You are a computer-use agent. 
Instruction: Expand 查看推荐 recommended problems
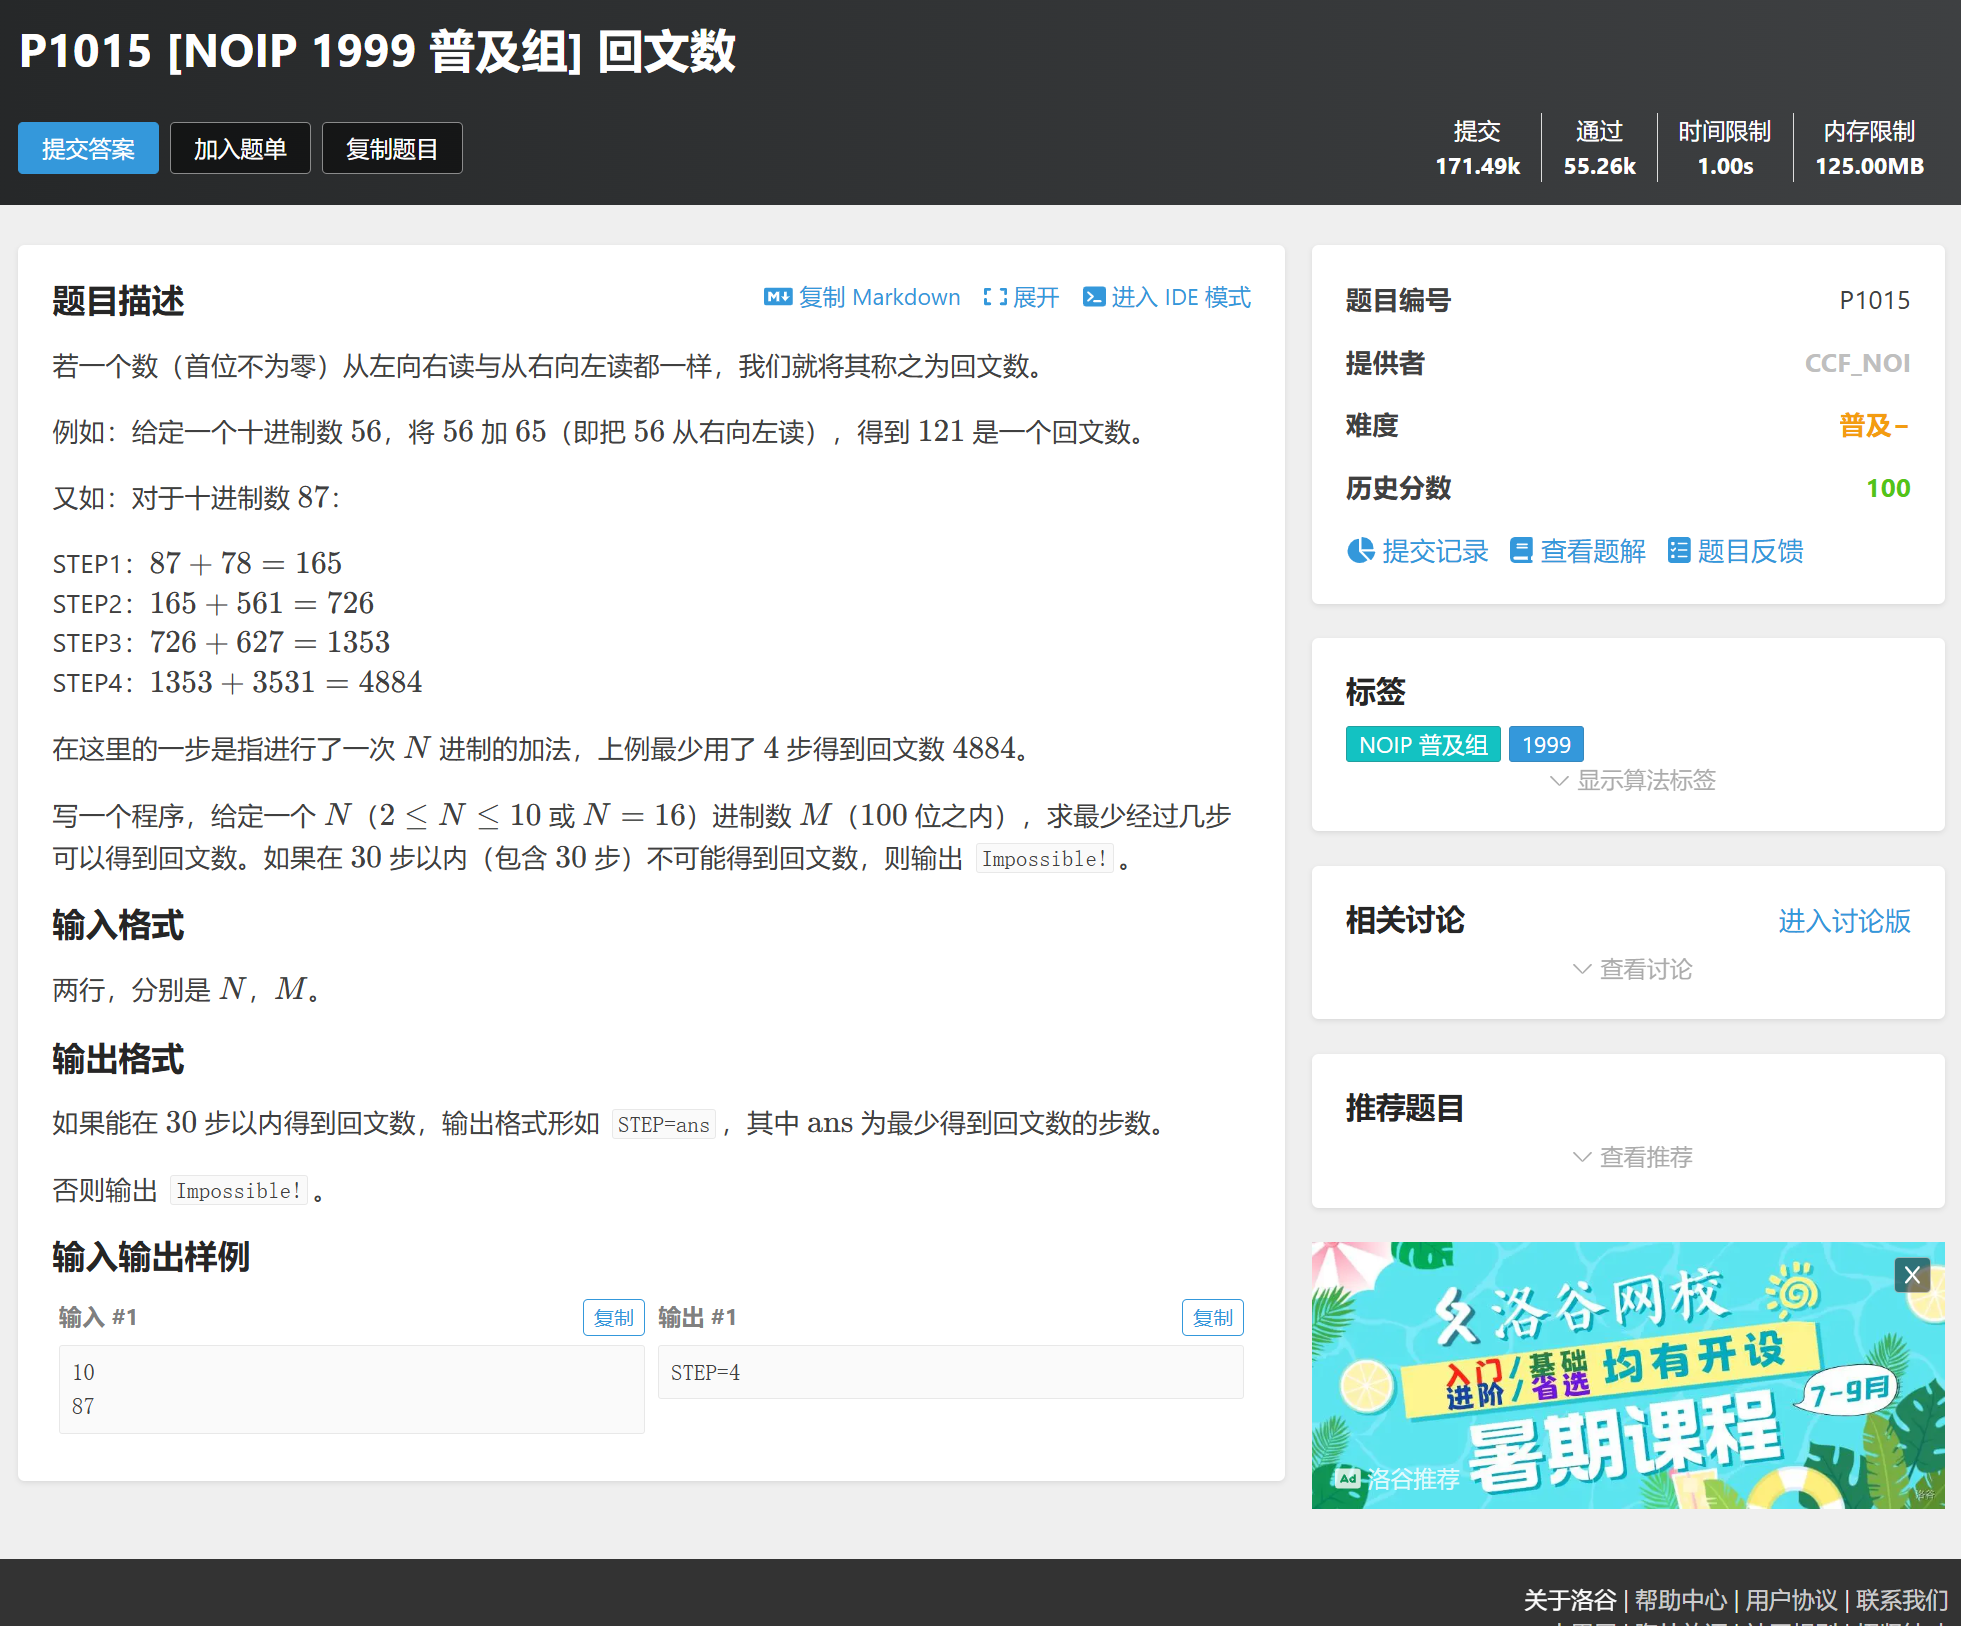pos(1632,1157)
